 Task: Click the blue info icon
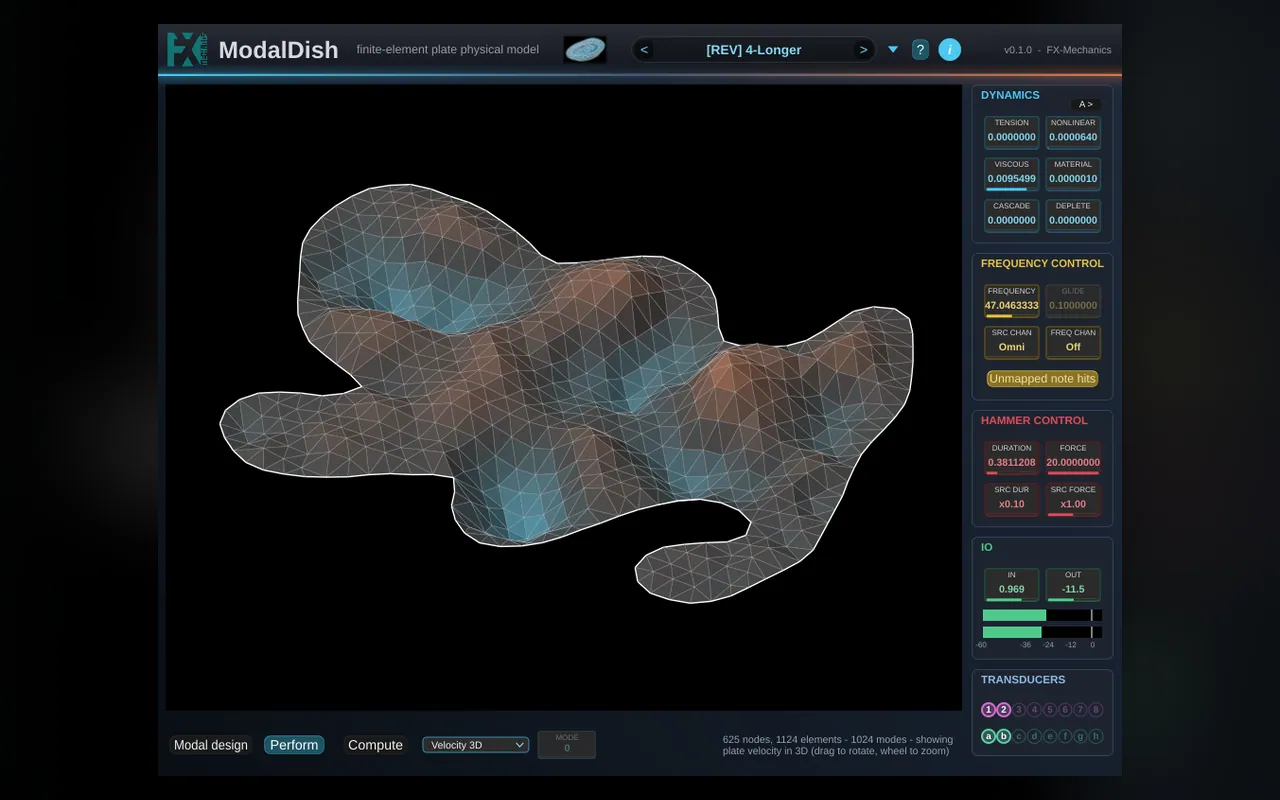click(x=949, y=49)
